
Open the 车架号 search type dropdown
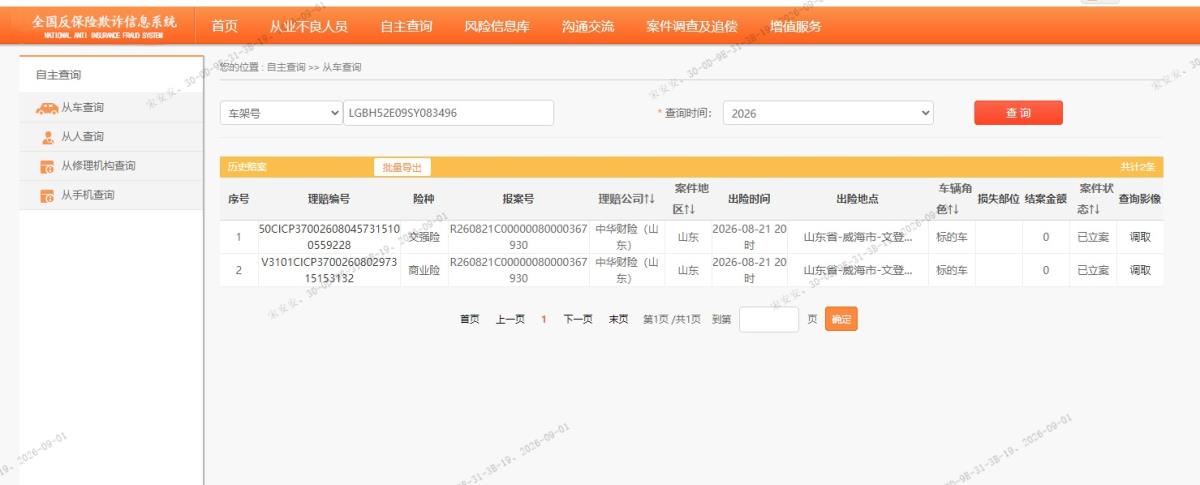point(281,113)
